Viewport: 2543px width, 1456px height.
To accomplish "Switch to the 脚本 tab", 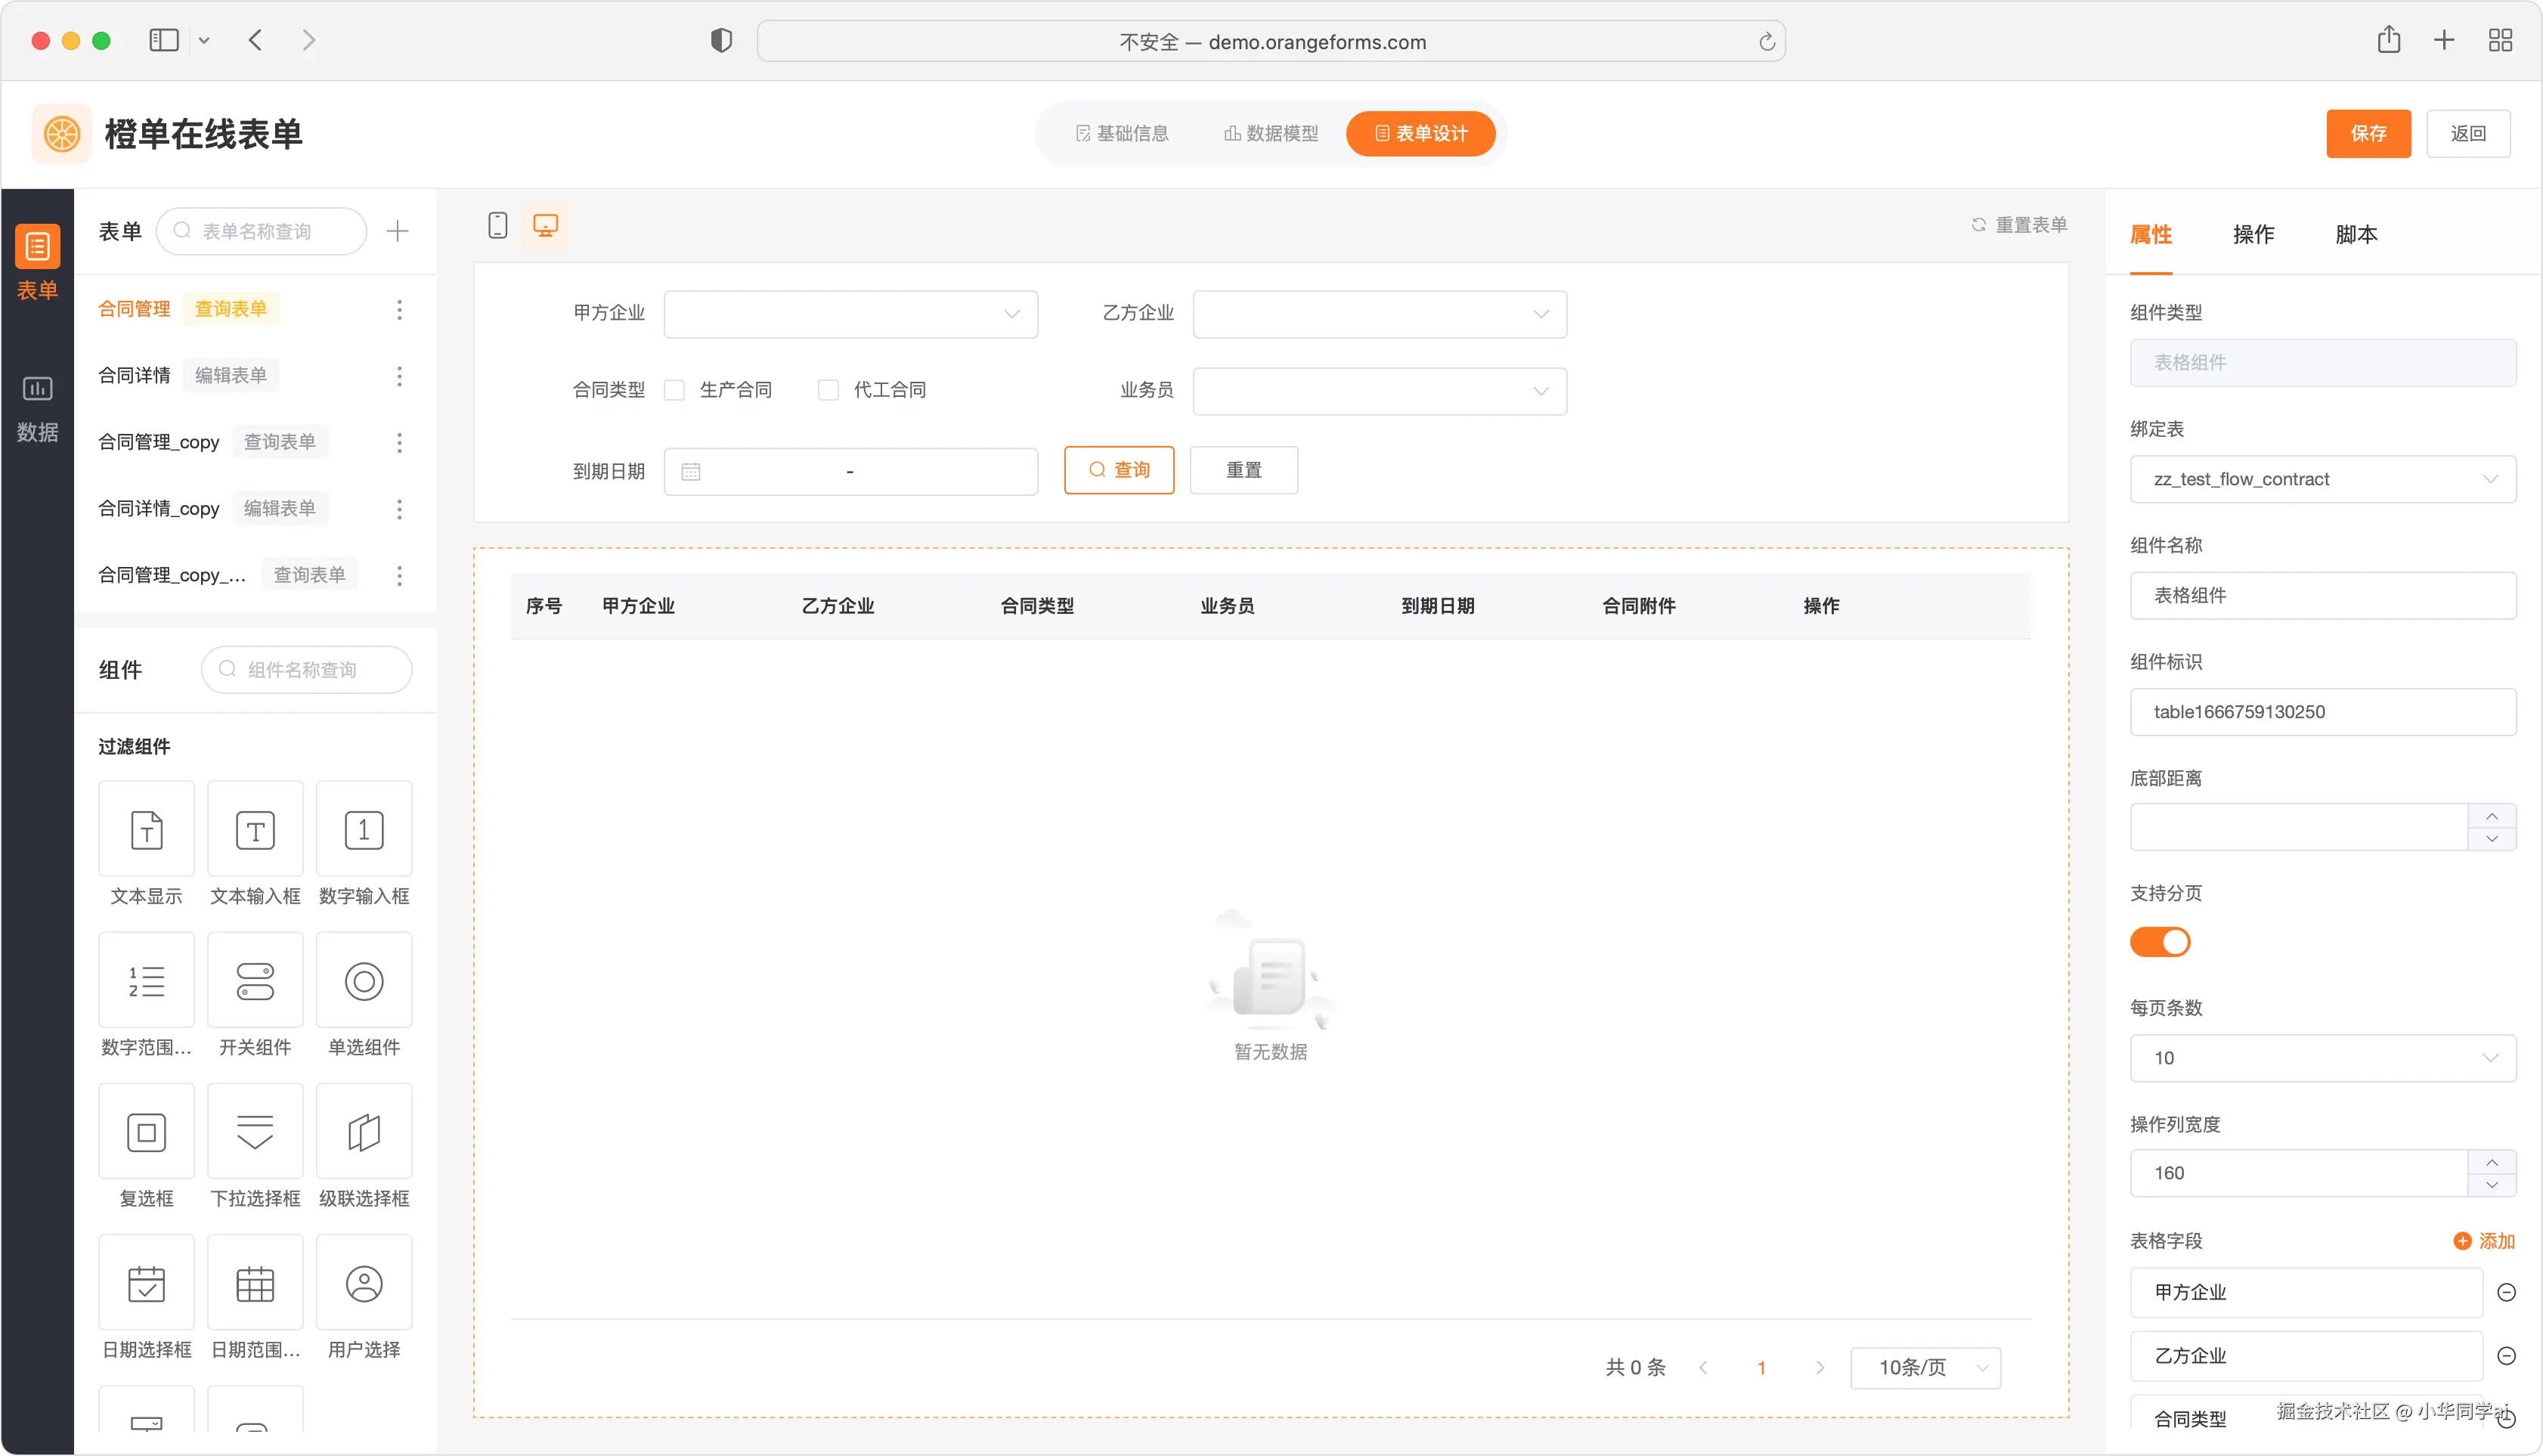I will point(2356,234).
